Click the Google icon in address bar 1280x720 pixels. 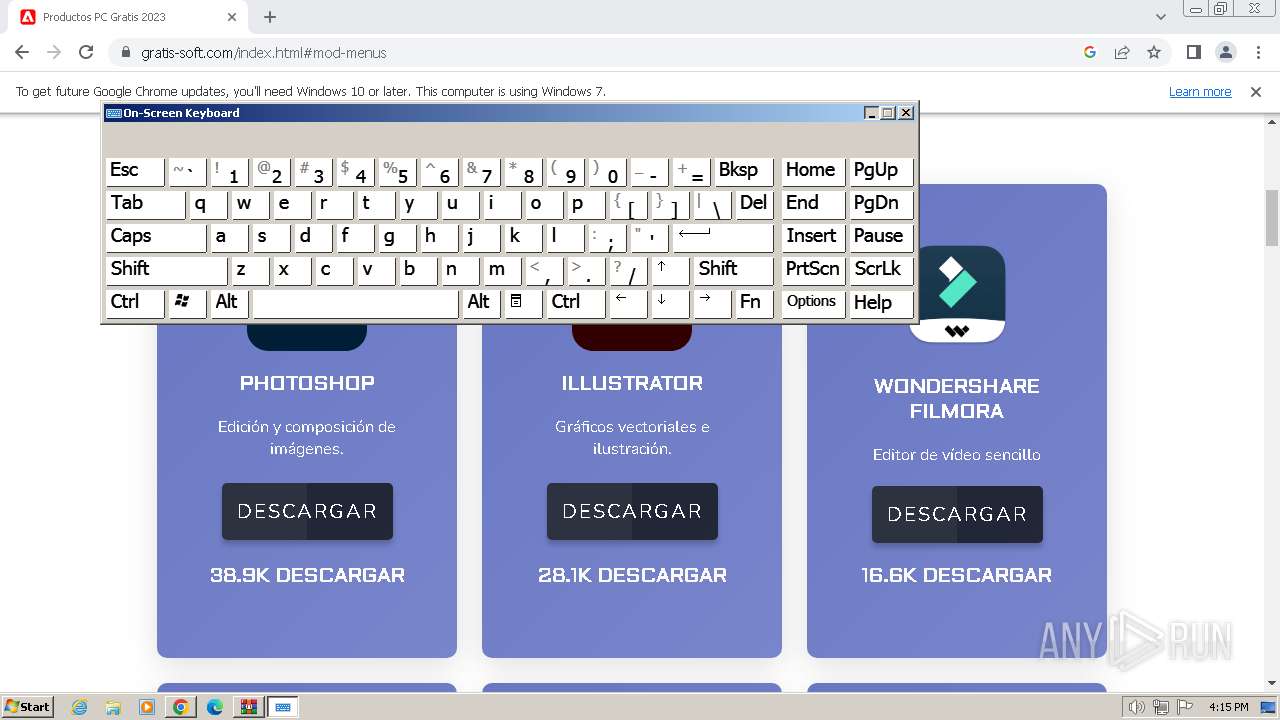pos(1090,52)
